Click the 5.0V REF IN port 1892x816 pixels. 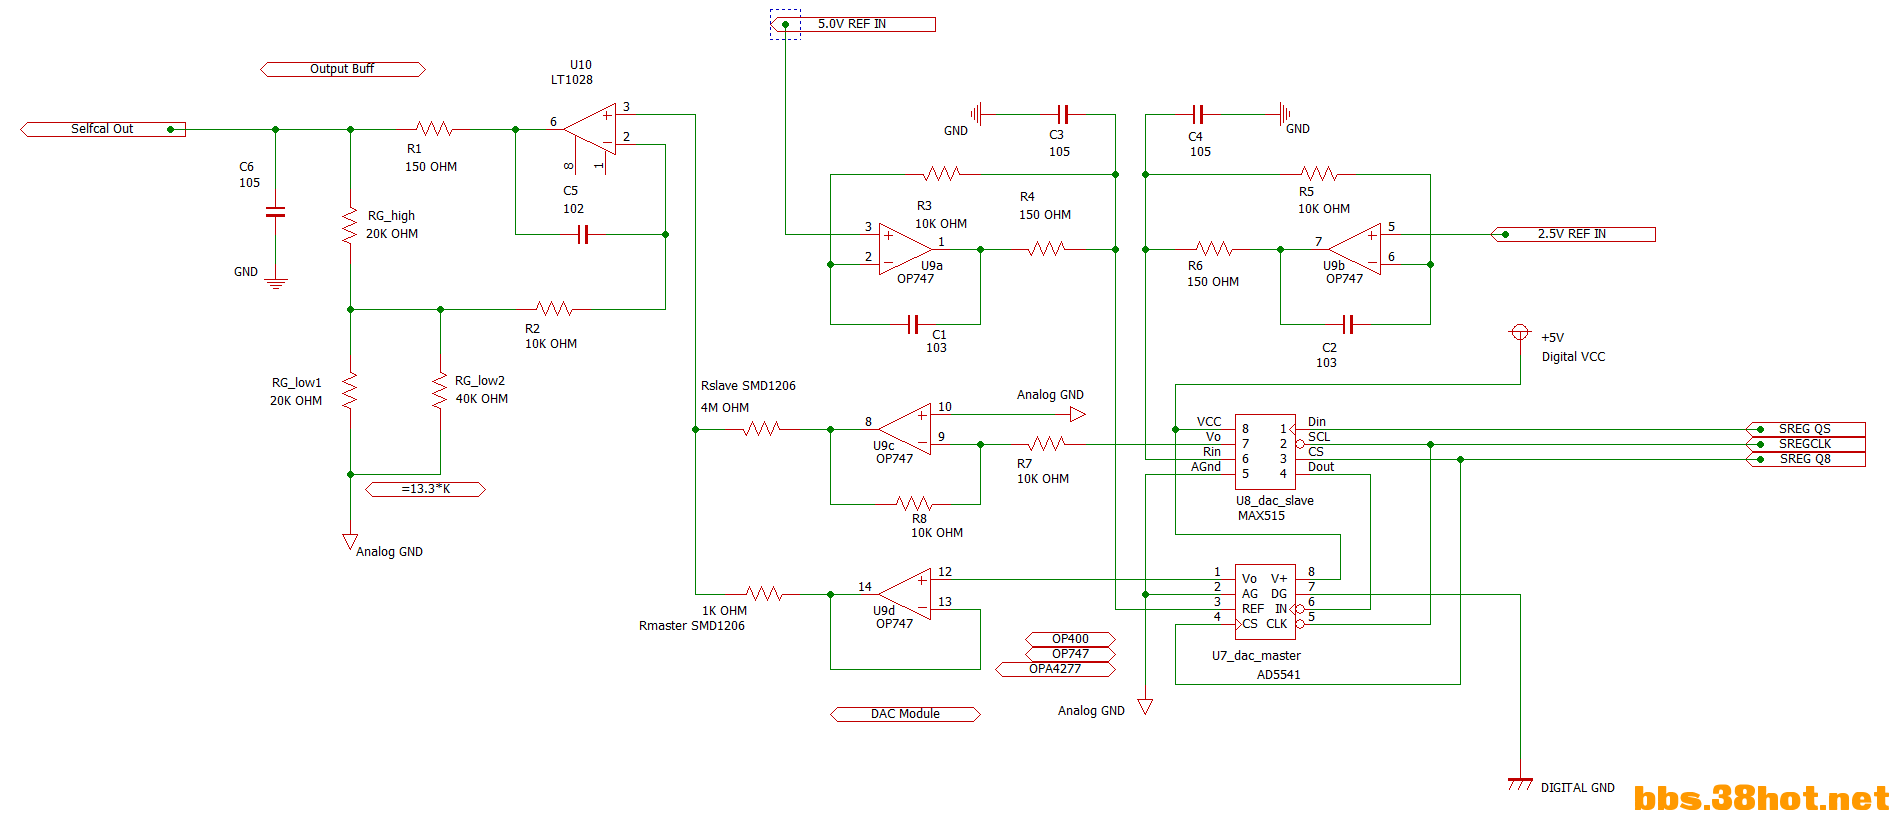(853, 24)
